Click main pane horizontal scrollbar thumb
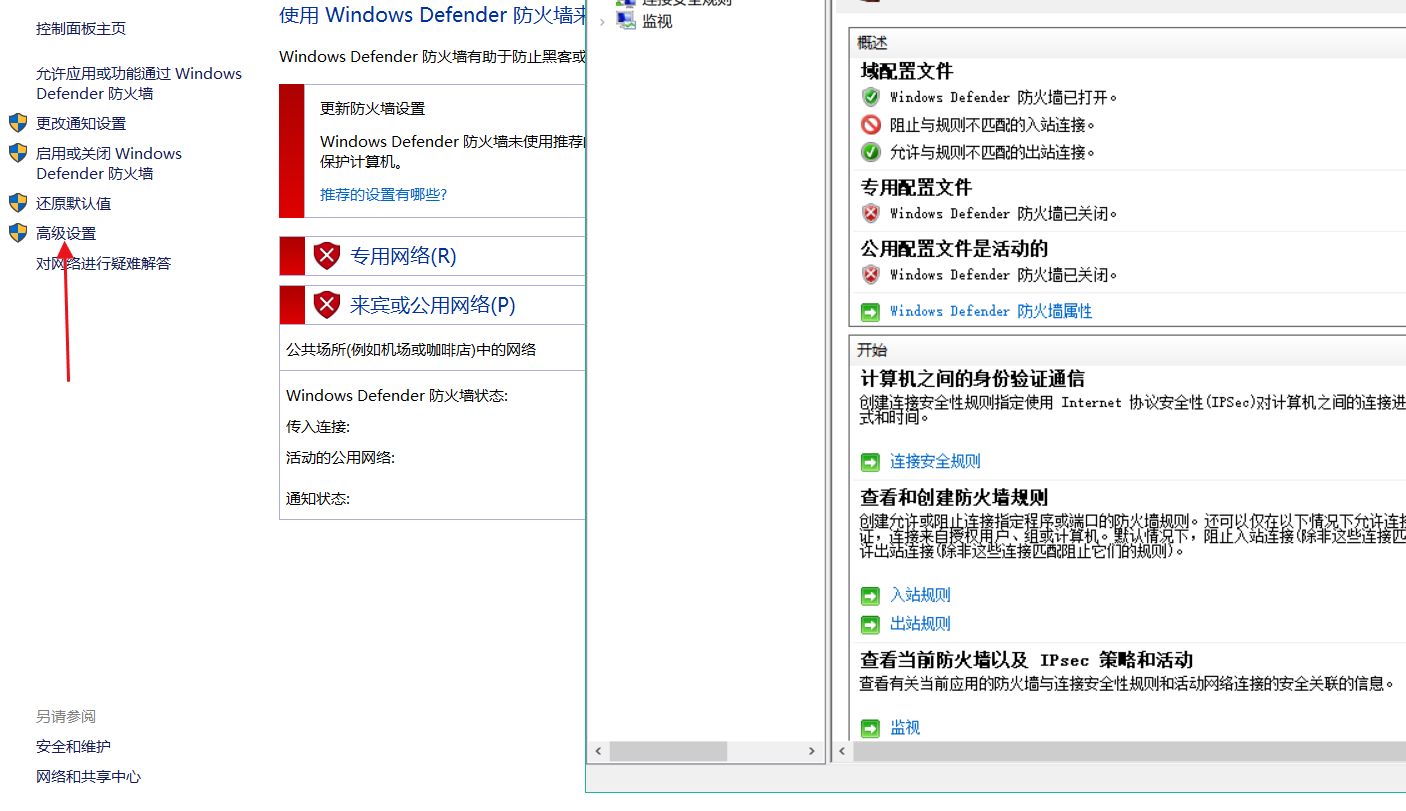Image resolution: width=1406 pixels, height=811 pixels. tap(1130, 750)
